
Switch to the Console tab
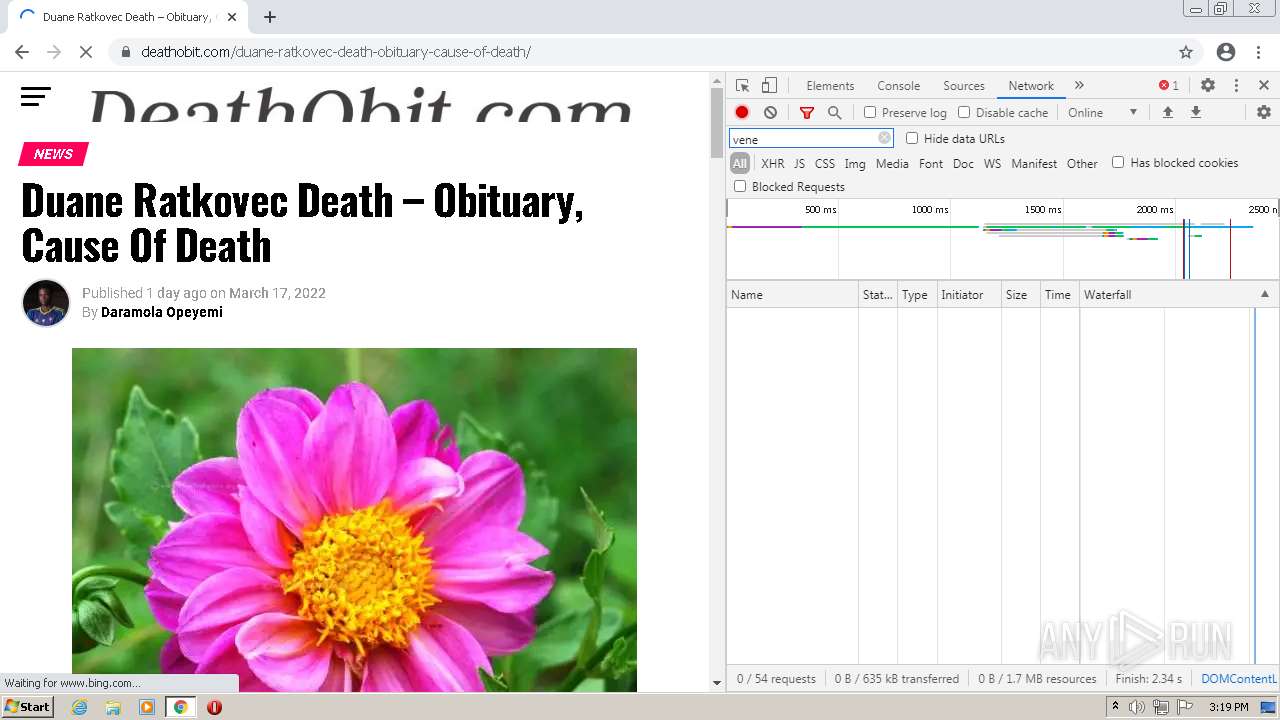pos(898,86)
